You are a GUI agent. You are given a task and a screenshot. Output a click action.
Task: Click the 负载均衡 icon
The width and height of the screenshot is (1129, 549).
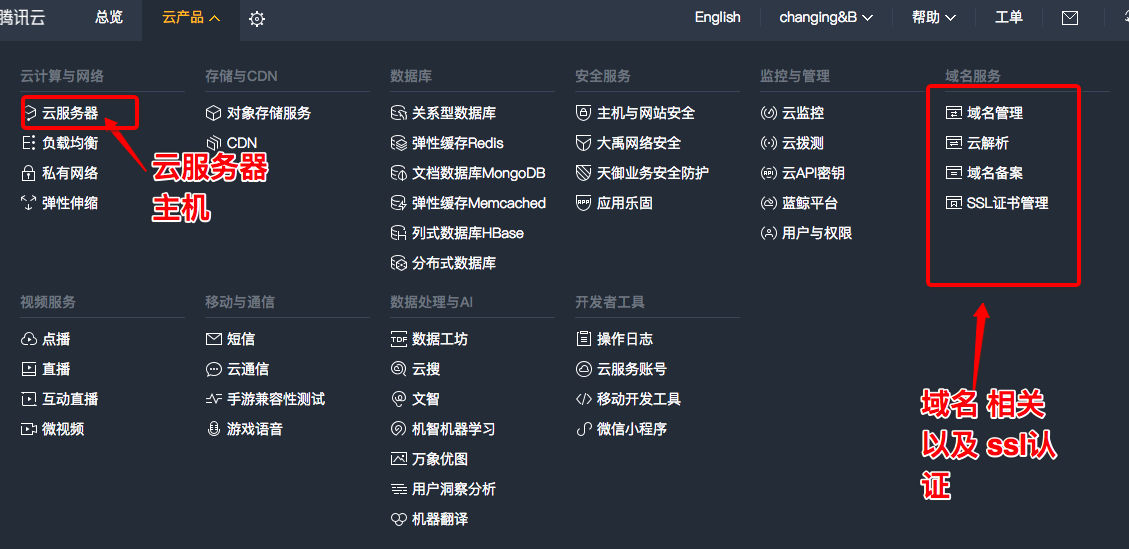pyautogui.click(x=29, y=143)
